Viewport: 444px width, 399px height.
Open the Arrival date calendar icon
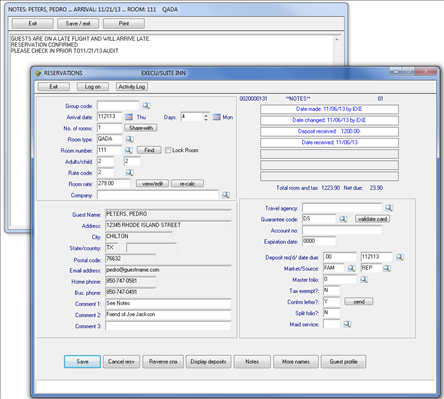[x=129, y=117]
